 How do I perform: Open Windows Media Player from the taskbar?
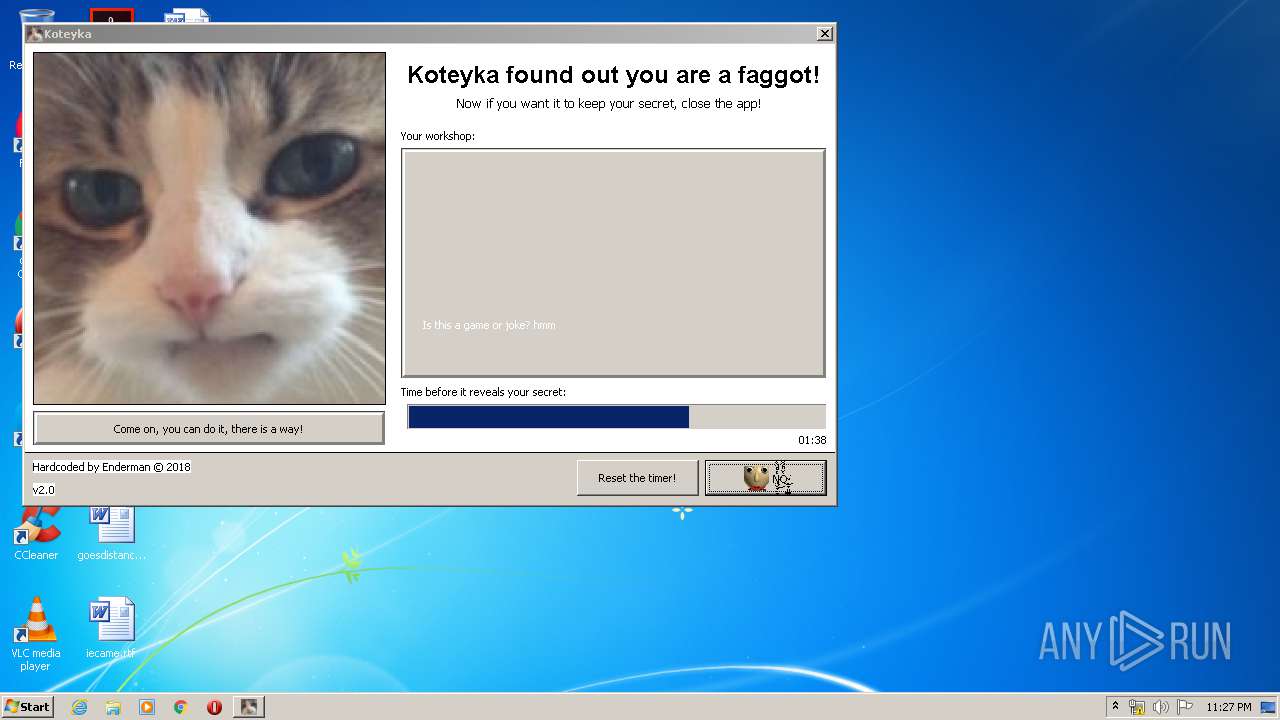tap(147, 707)
